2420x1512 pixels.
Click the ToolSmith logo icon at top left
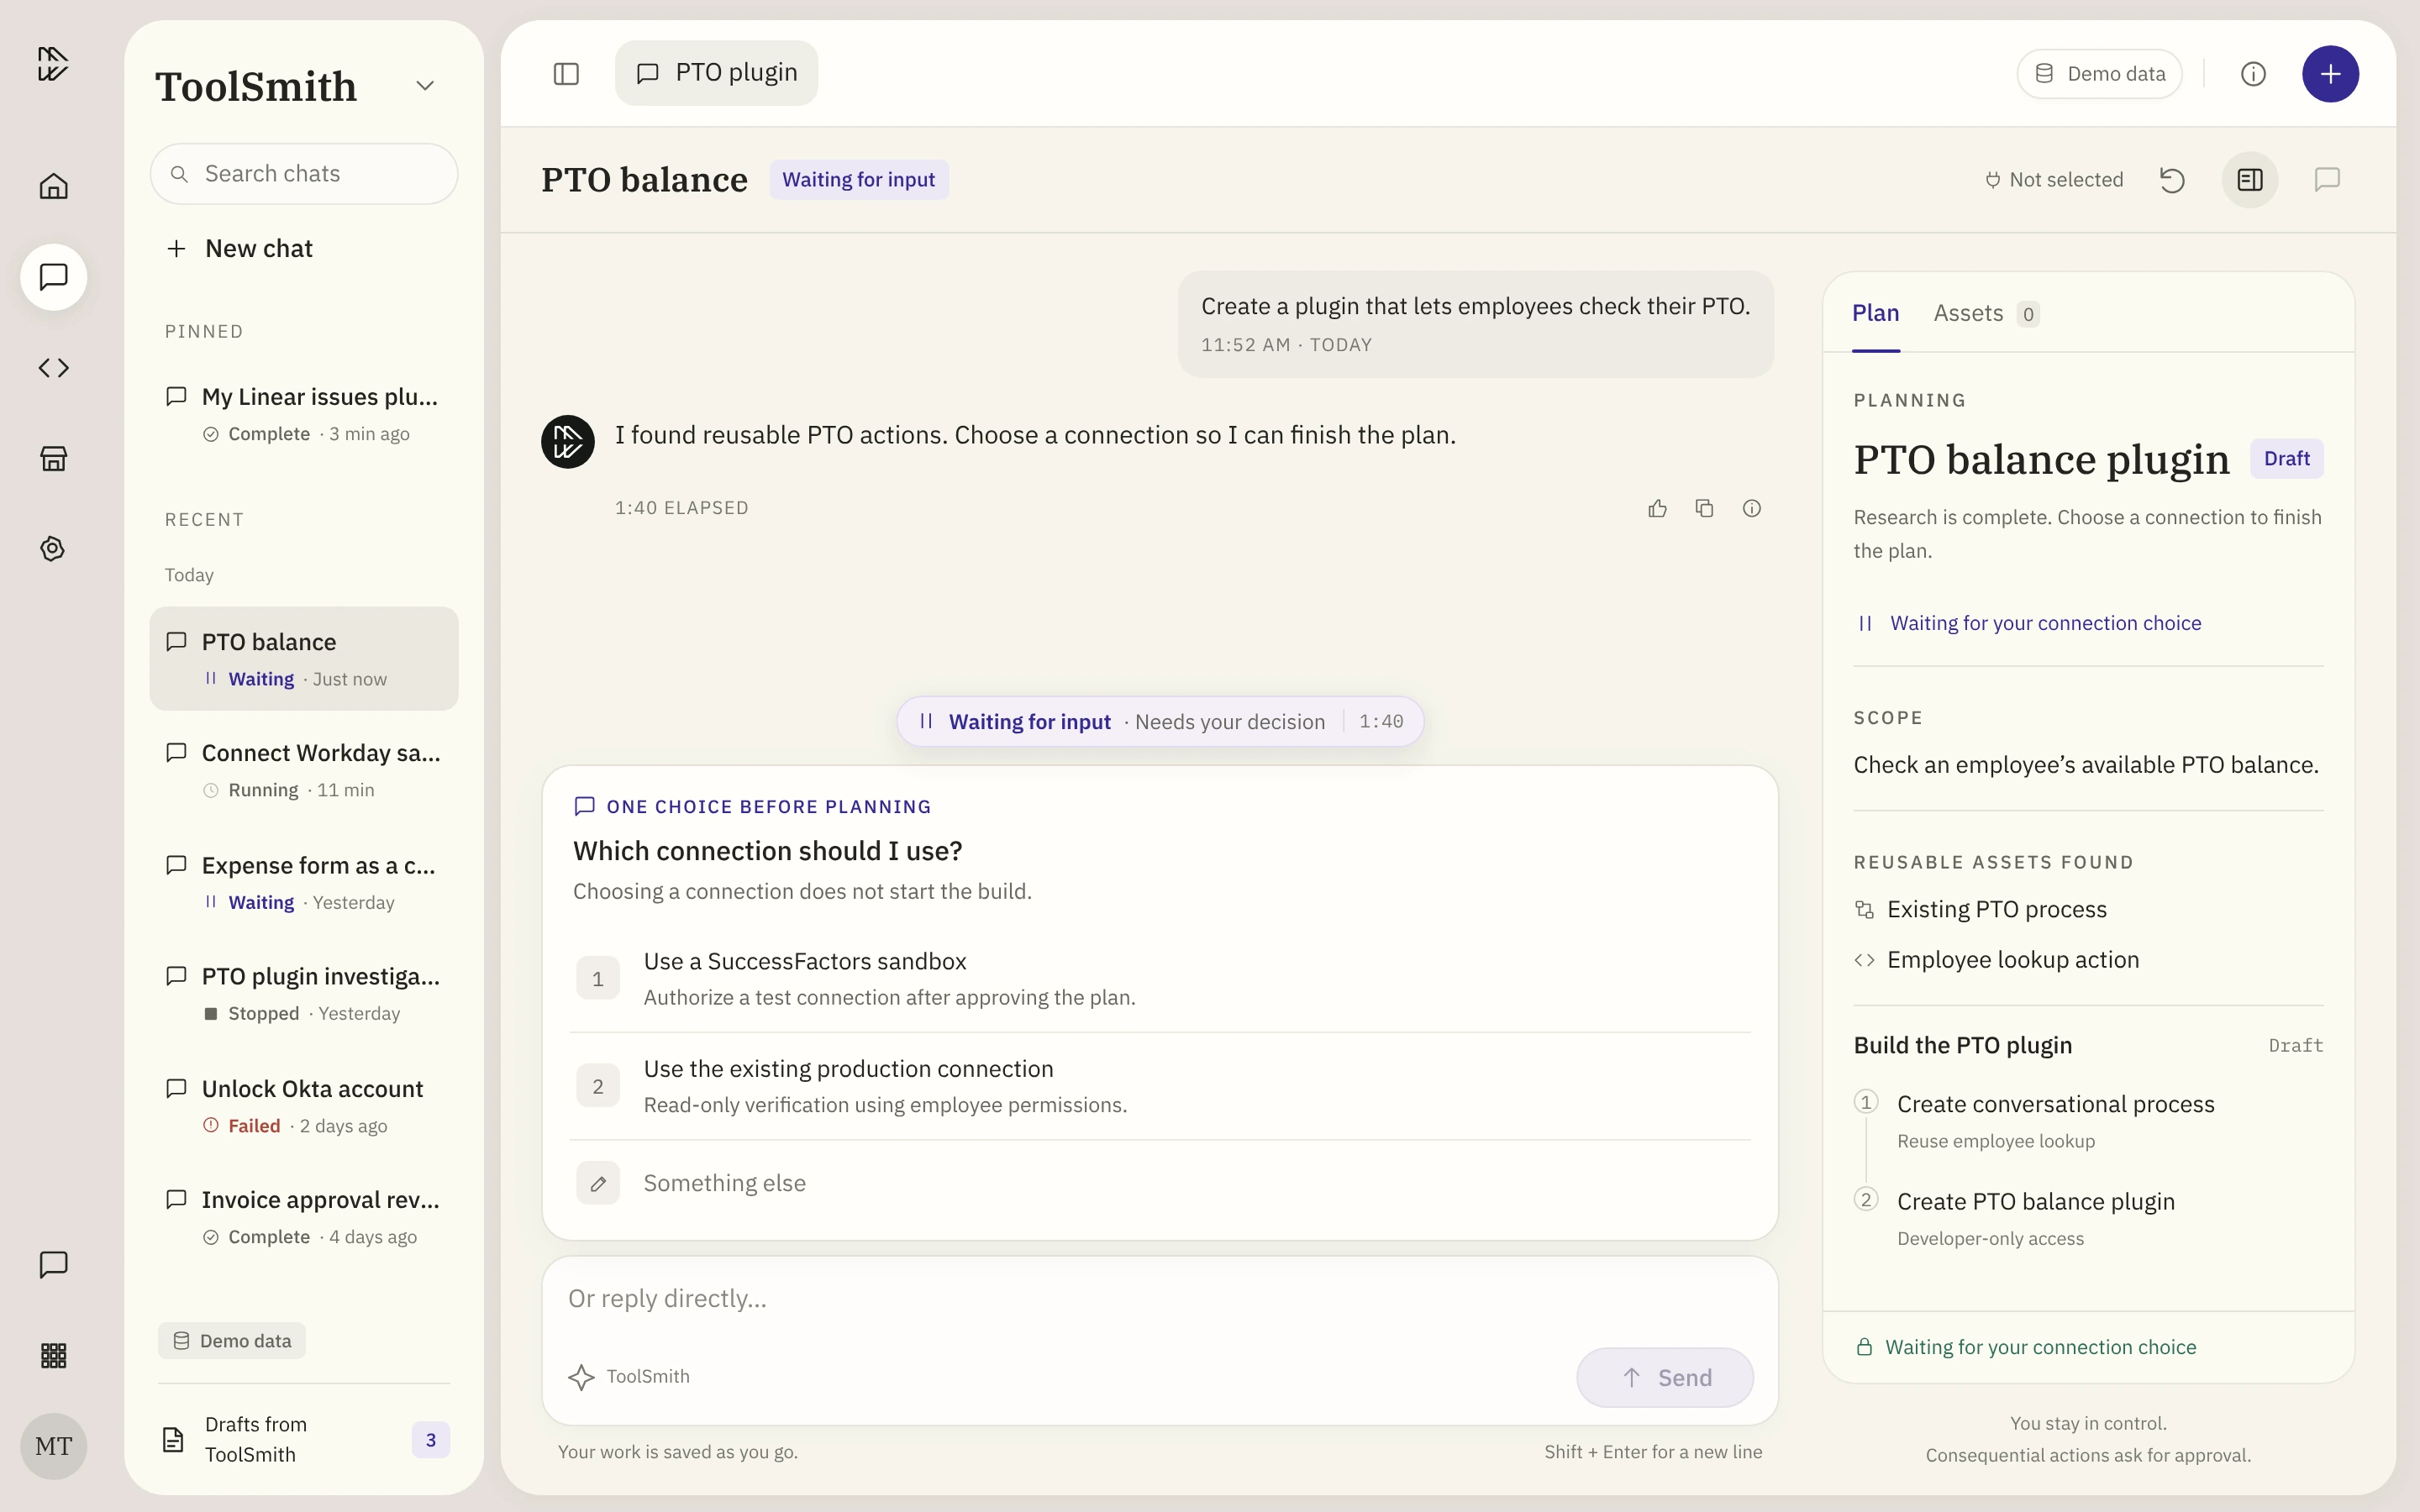click(53, 63)
